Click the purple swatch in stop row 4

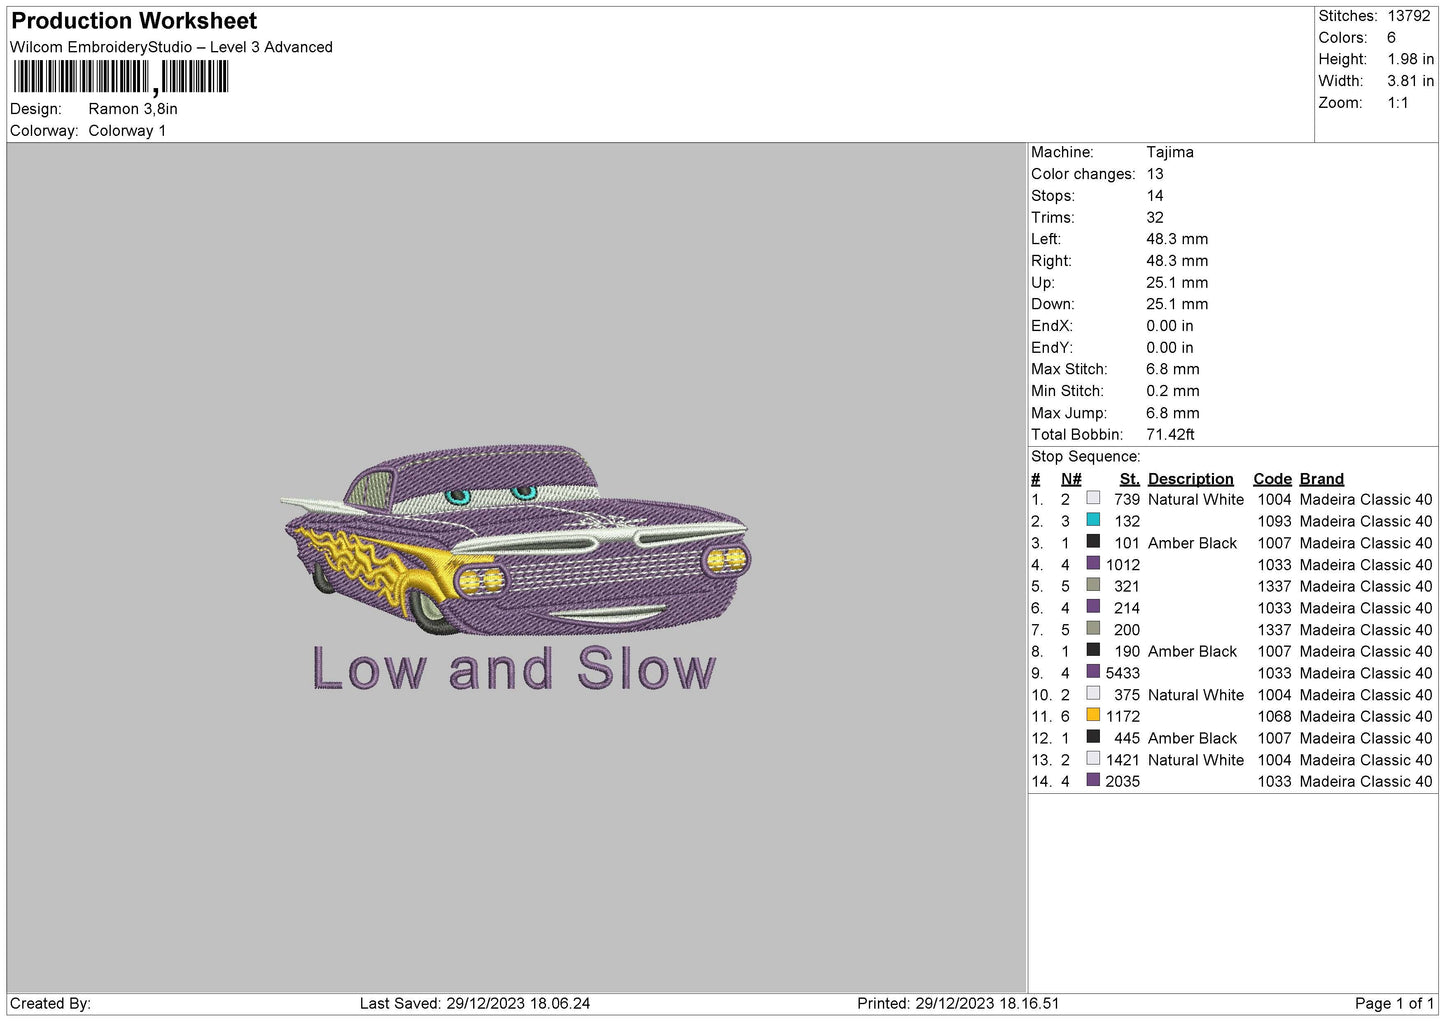[1093, 563]
